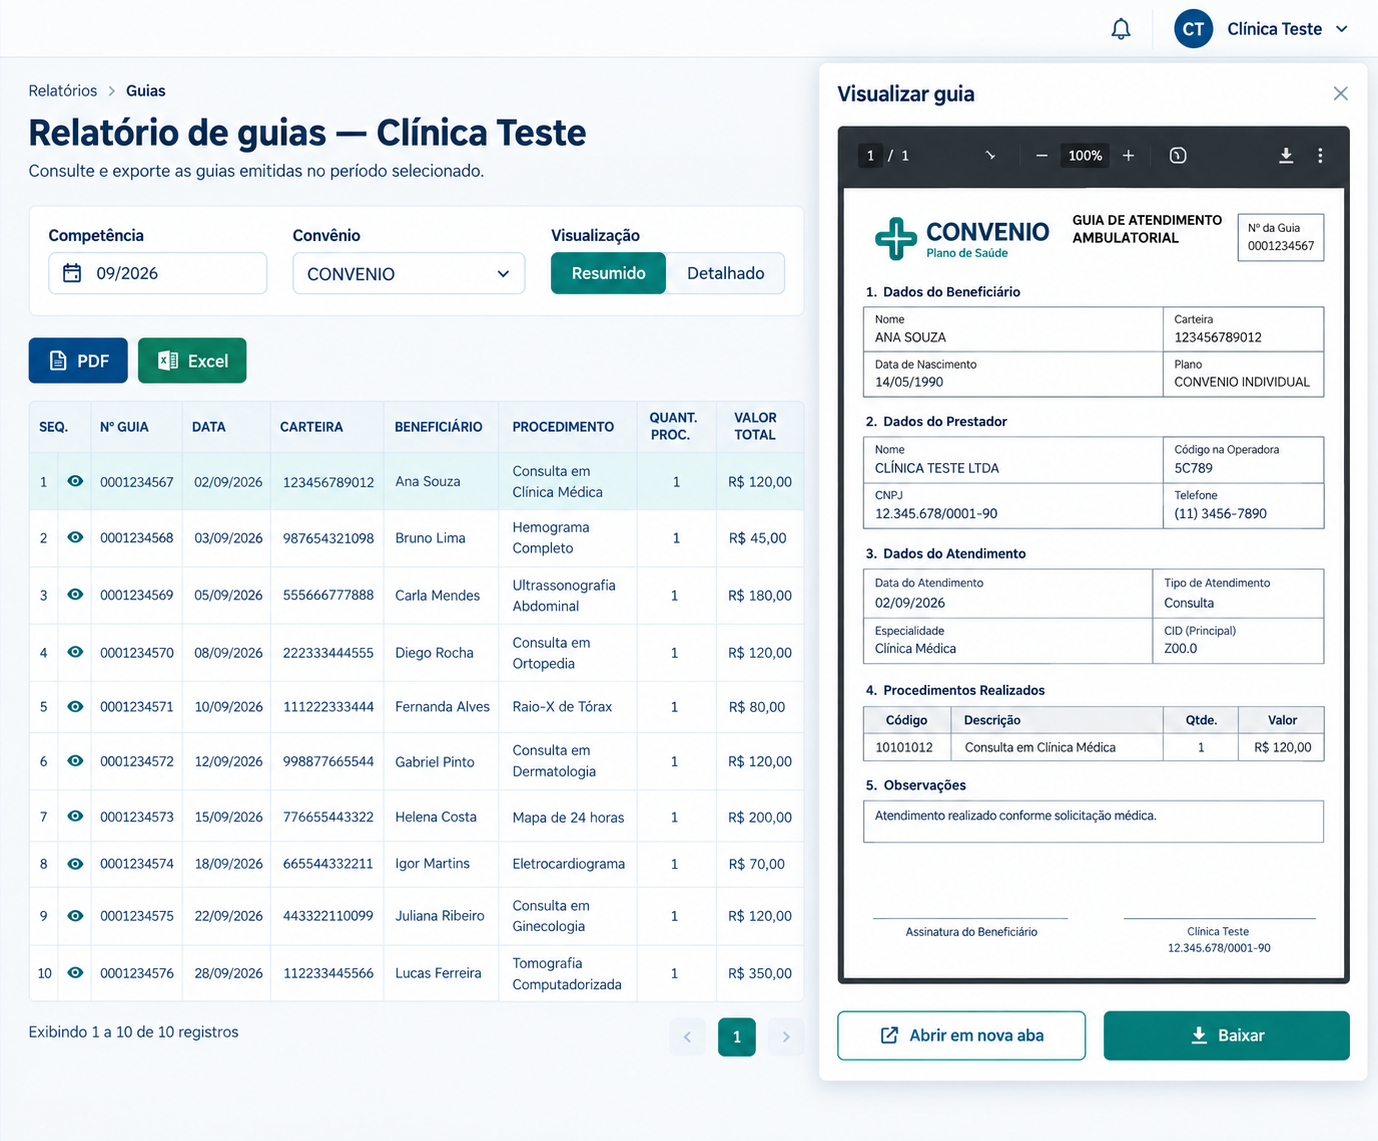Click the PDF viewer download icon
This screenshot has width=1378, height=1141.
[1286, 155]
